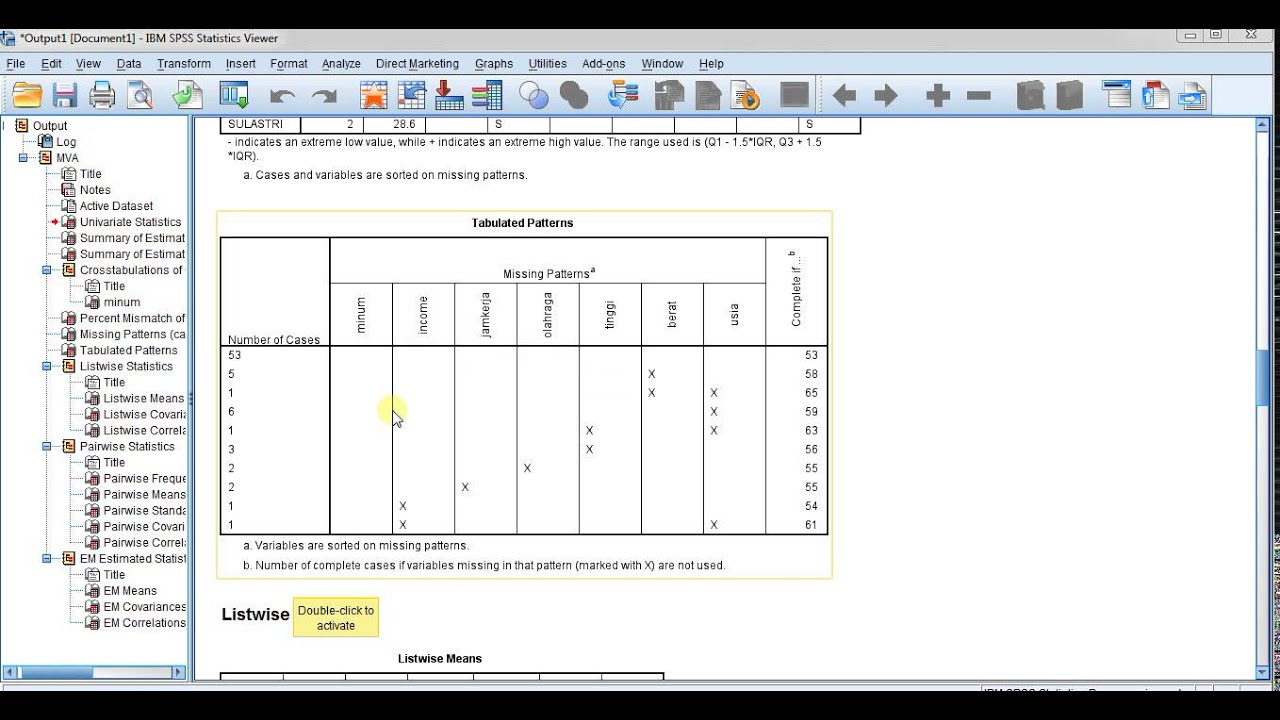
Task: Click the Tabulated Patterns table title
Action: point(522,223)
